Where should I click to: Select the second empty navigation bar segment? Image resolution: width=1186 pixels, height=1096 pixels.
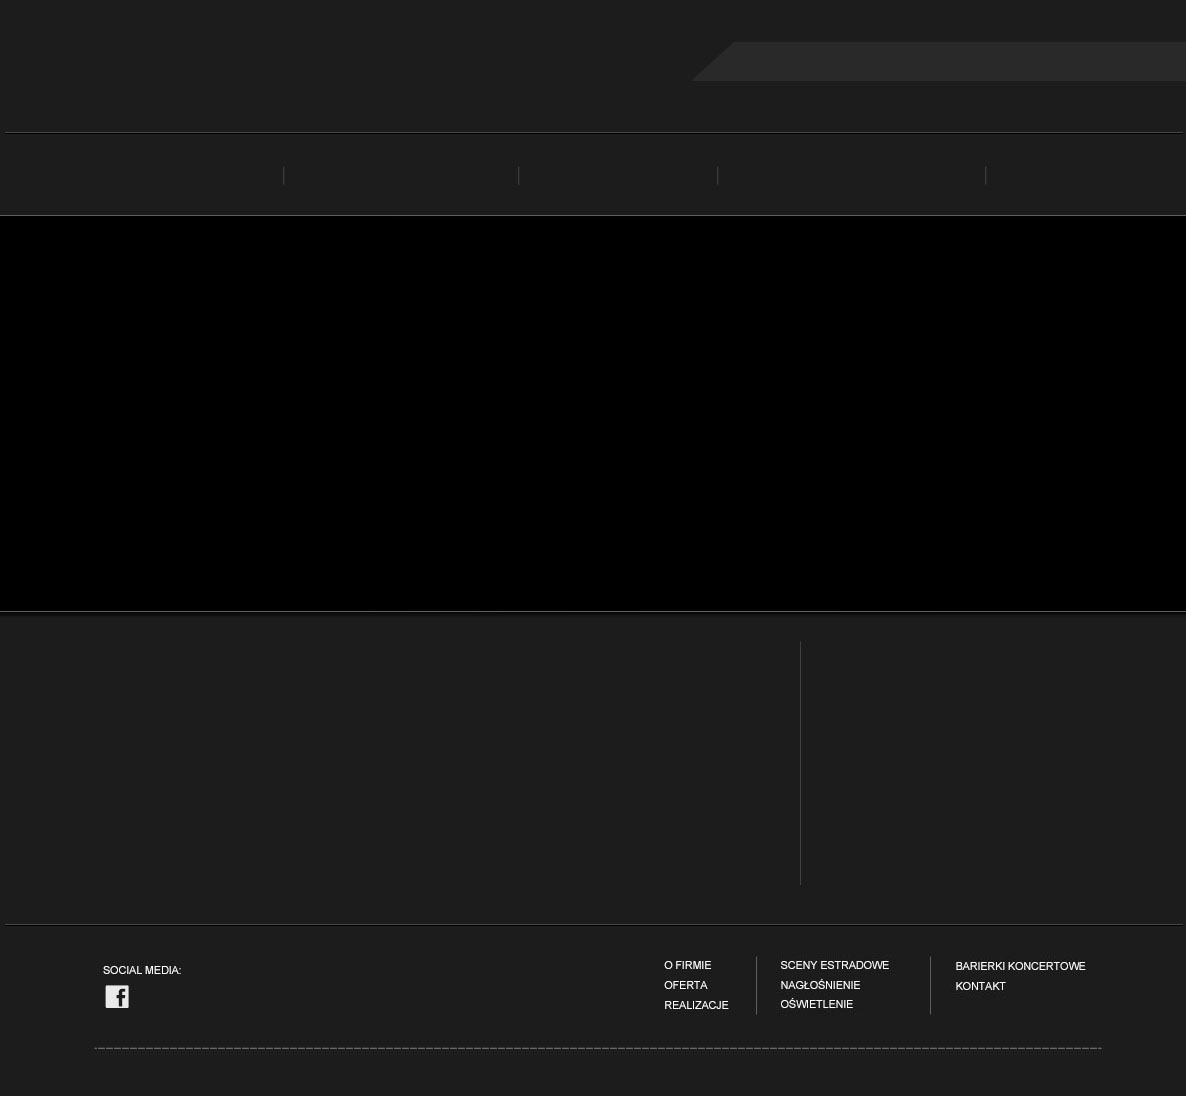pyautogui.click(x=401, y=175)
